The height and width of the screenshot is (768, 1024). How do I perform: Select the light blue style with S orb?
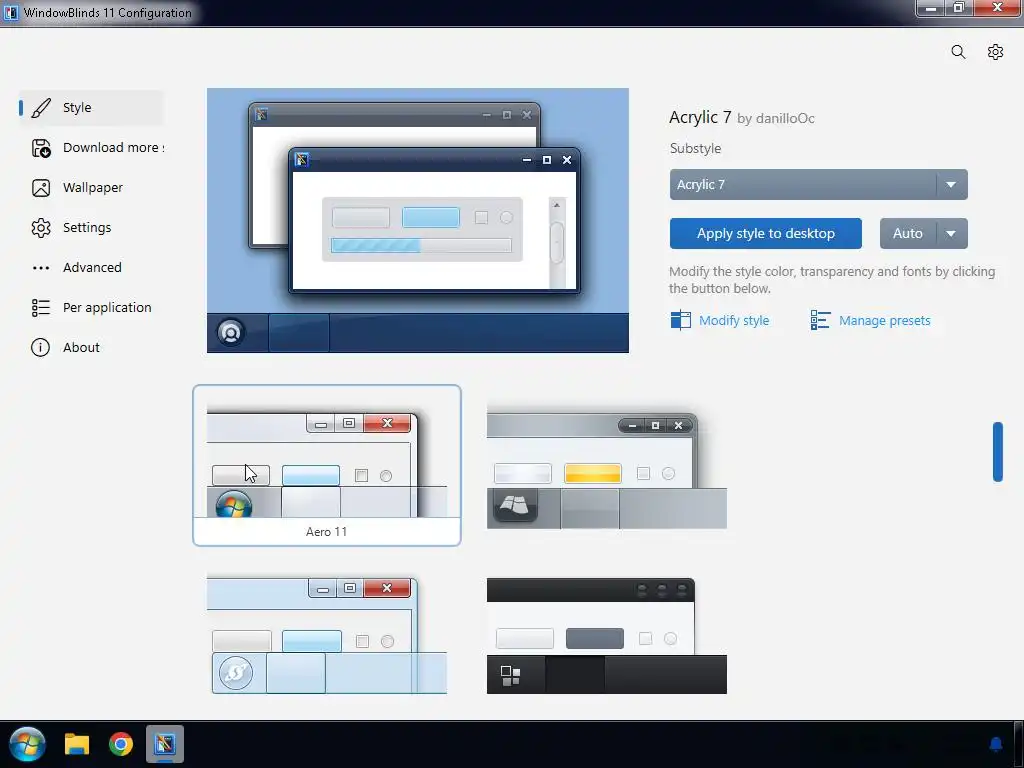[327, 635]
